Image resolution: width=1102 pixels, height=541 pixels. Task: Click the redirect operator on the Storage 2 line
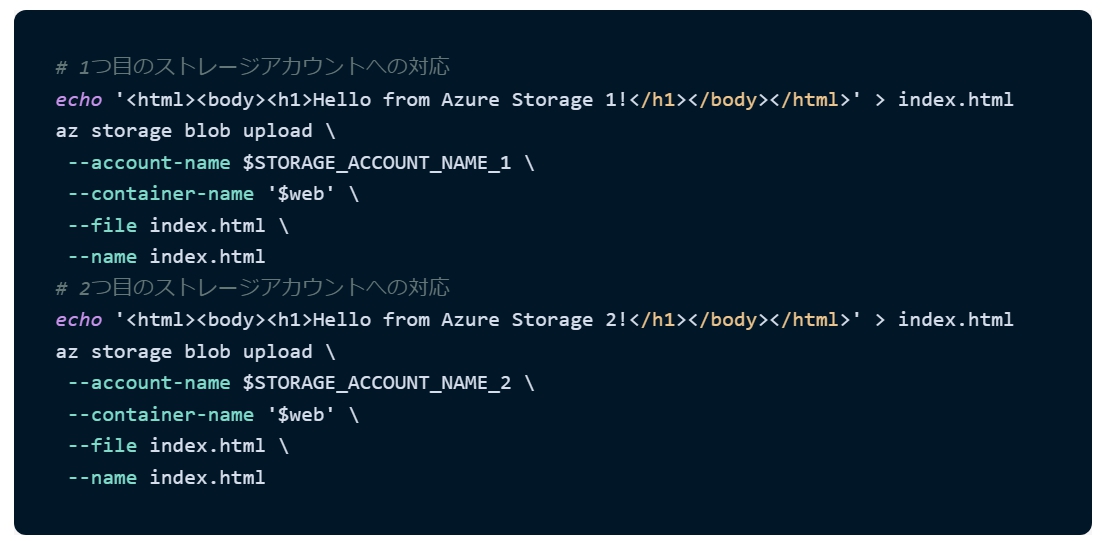pos(880,320)
